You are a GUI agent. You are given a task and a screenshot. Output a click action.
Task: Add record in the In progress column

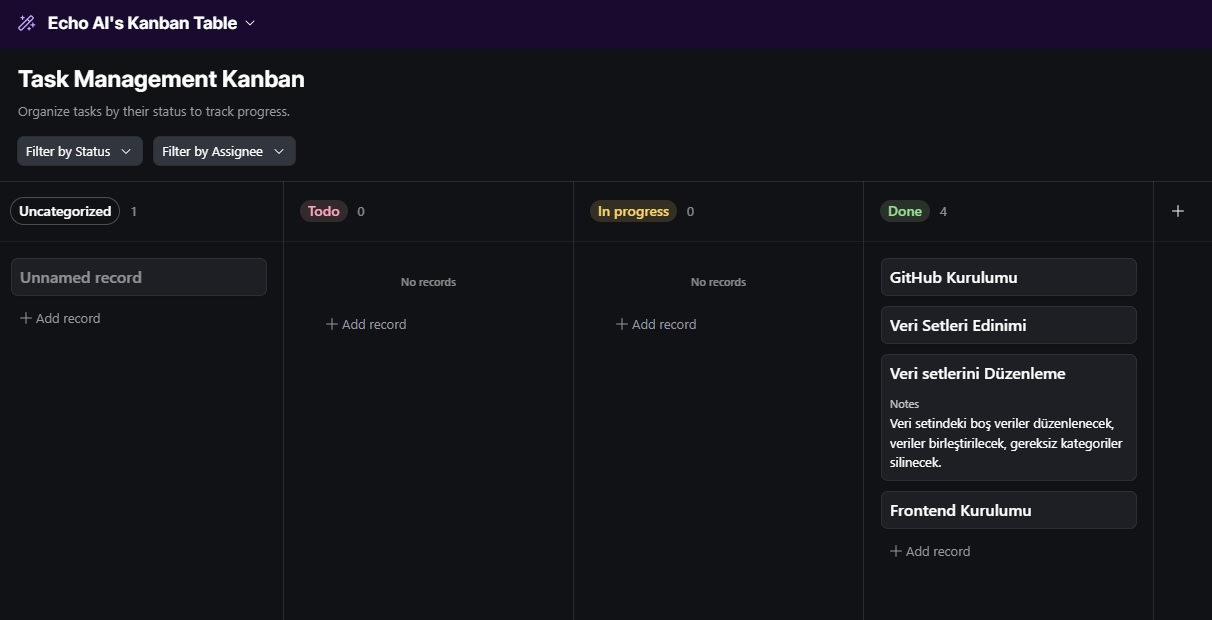click(x=656, y=324)
